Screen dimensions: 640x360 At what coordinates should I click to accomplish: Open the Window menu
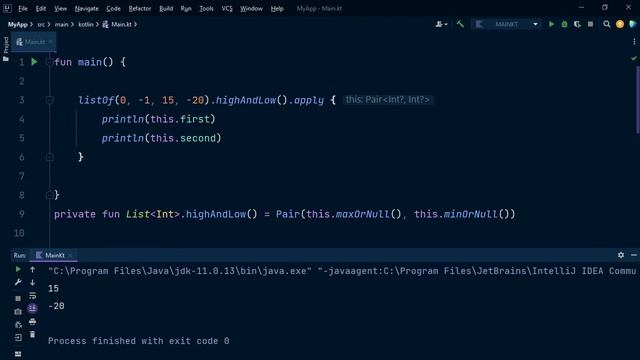(x=251, y=8)
